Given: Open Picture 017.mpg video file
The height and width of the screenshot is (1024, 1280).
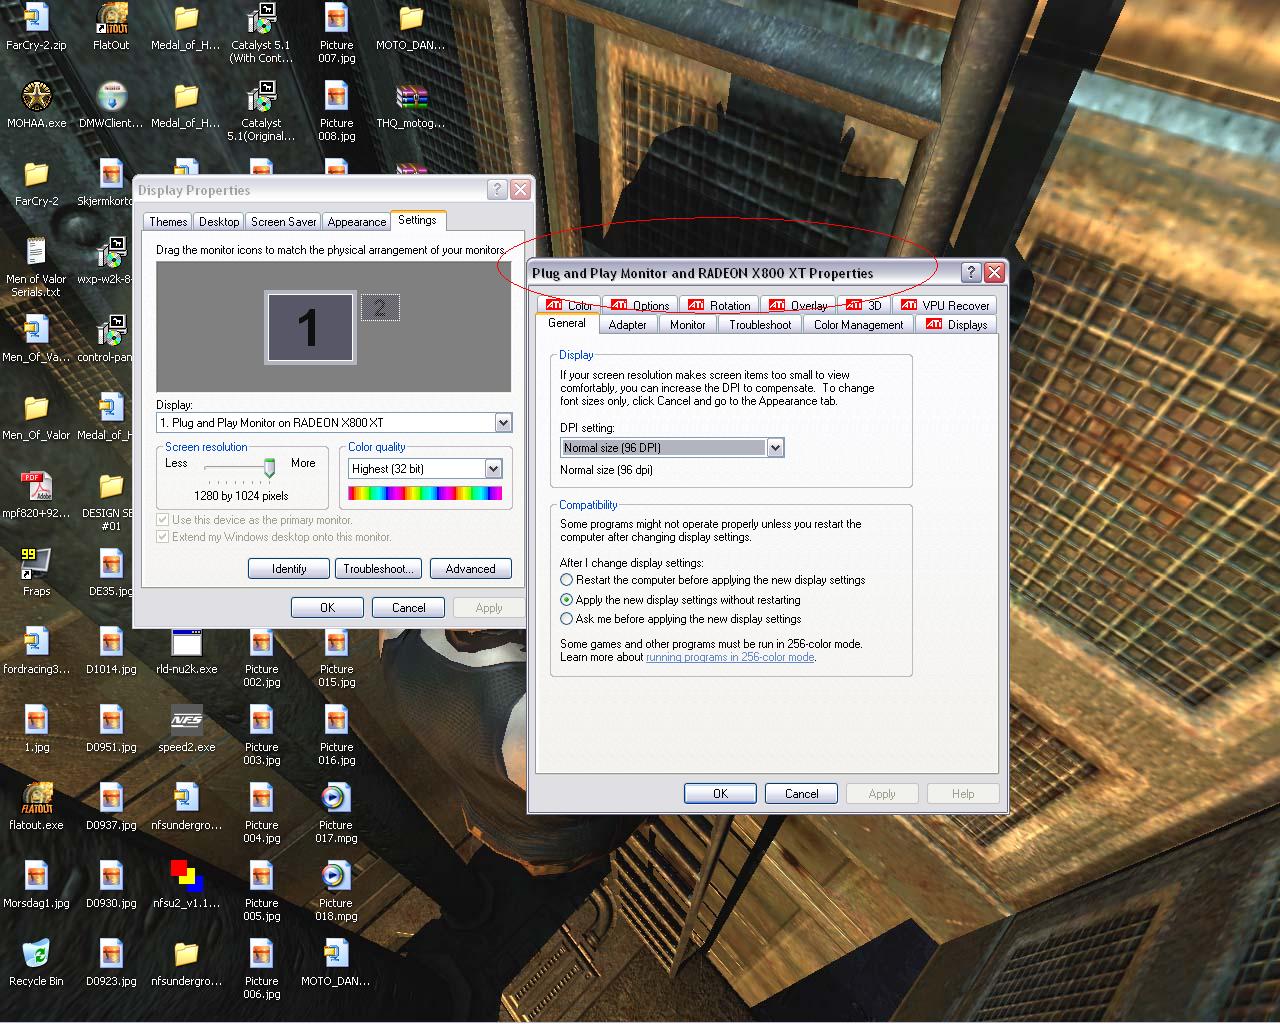Looking at the screenshot, I should pos(336,814).
